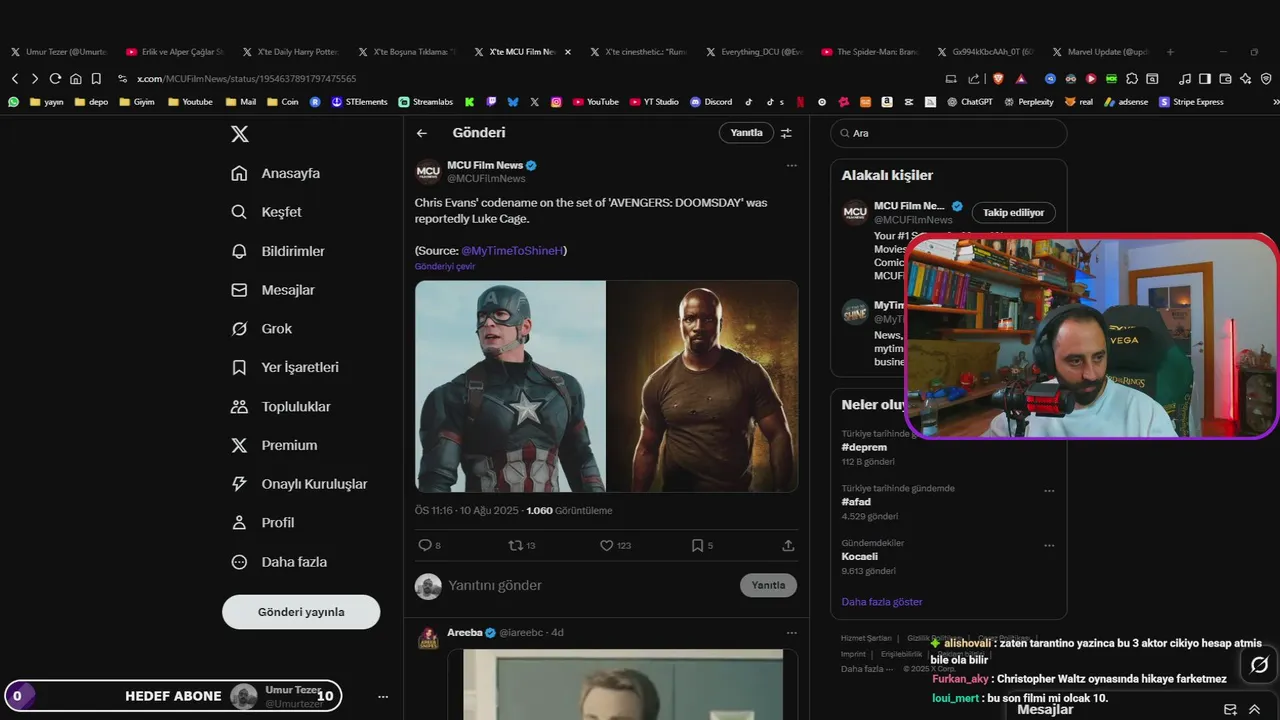Click the browser back arrow

tap(14, 78)
